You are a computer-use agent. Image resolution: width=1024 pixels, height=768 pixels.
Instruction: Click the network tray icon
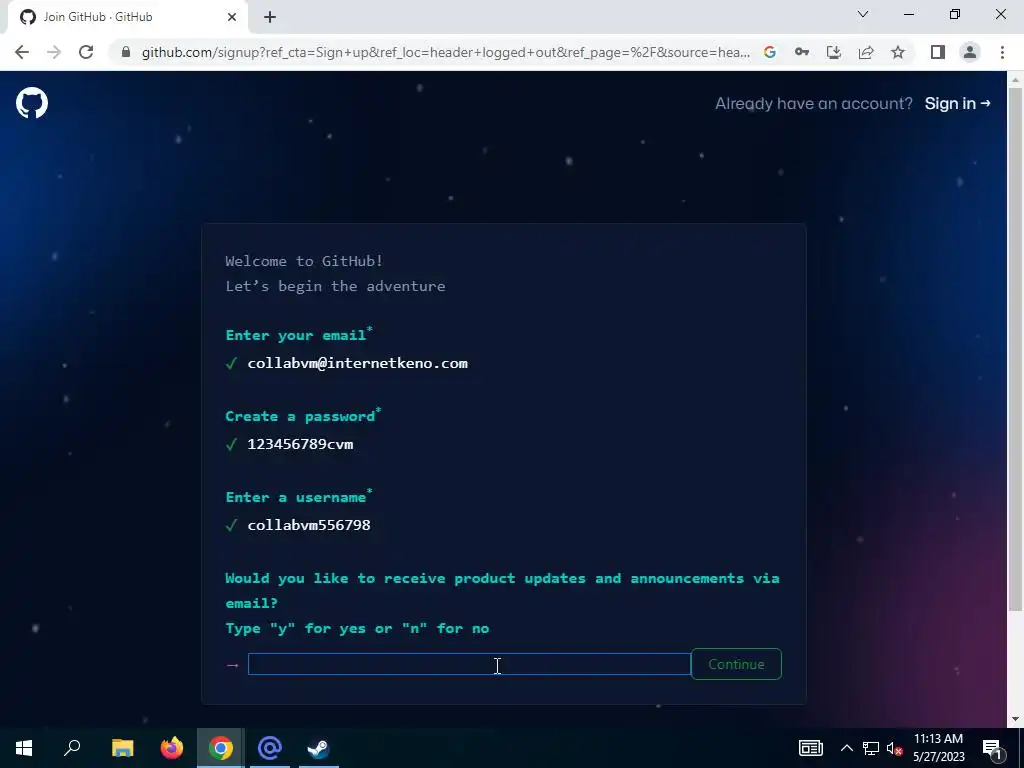[x=871, y=748]
